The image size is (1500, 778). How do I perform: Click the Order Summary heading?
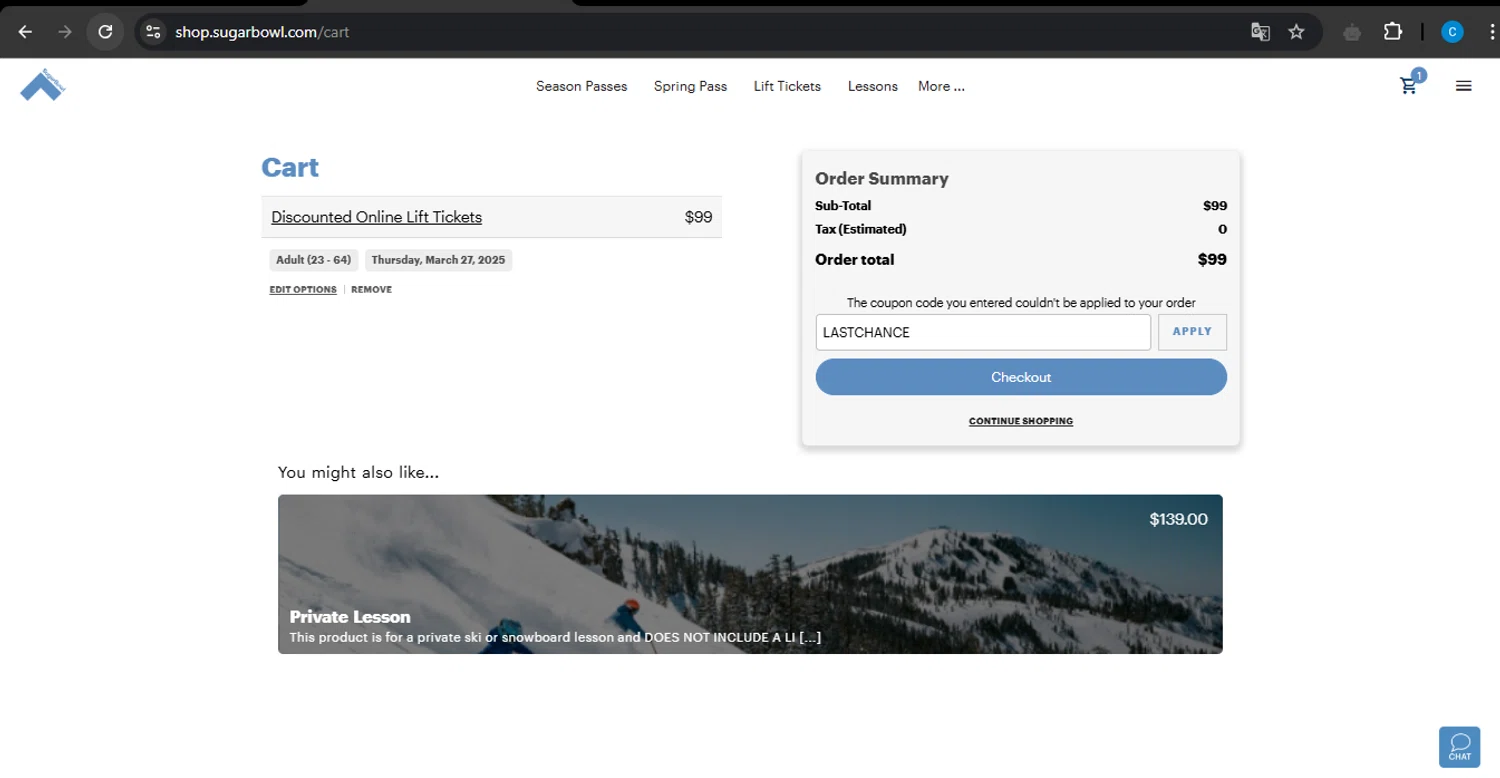(x=882, y=179)
